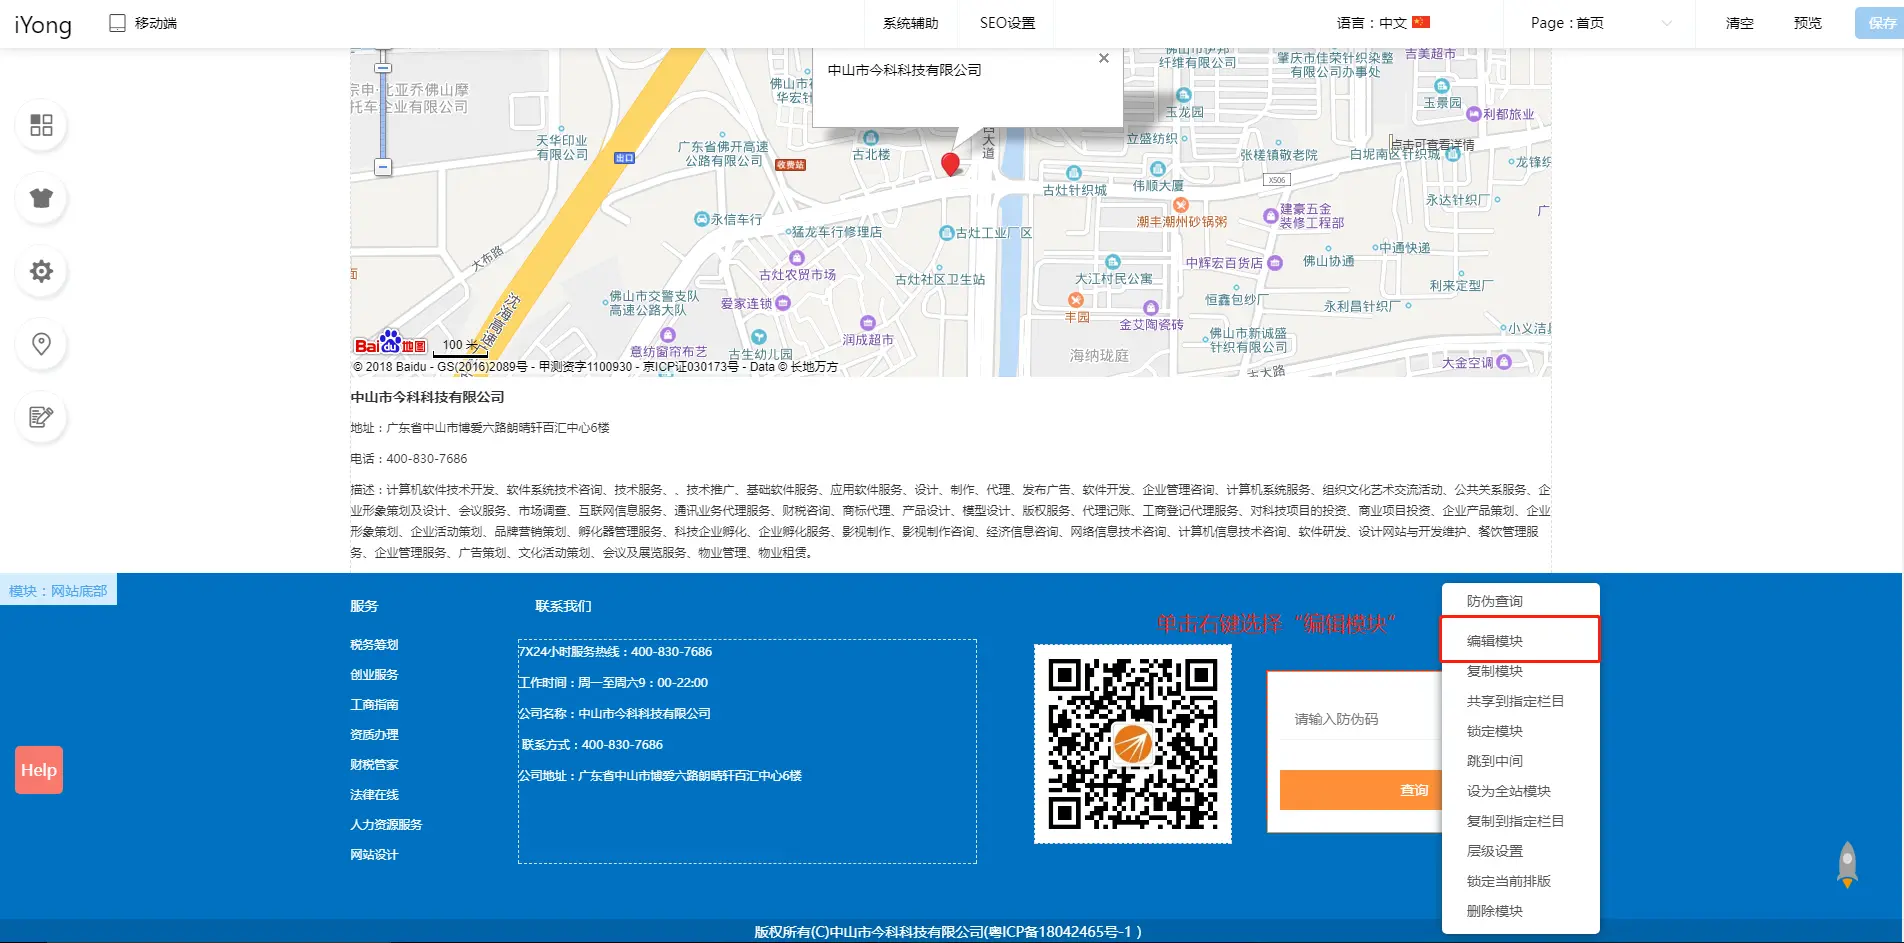
Task: Click the 预览 preview button
Action: 1807,23
